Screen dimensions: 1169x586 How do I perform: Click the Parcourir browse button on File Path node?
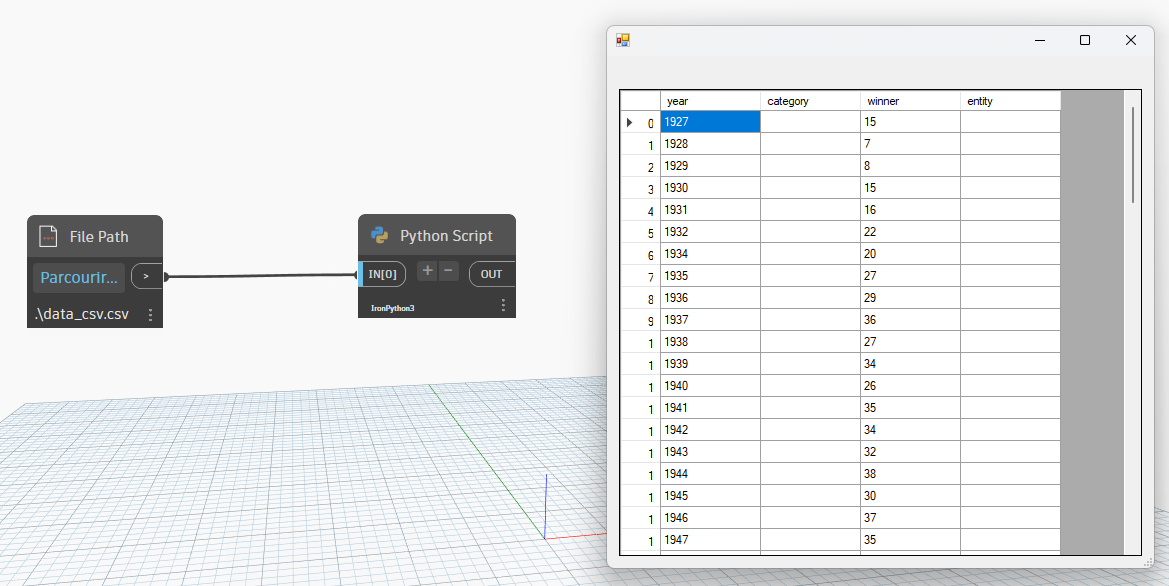point(79,277)
